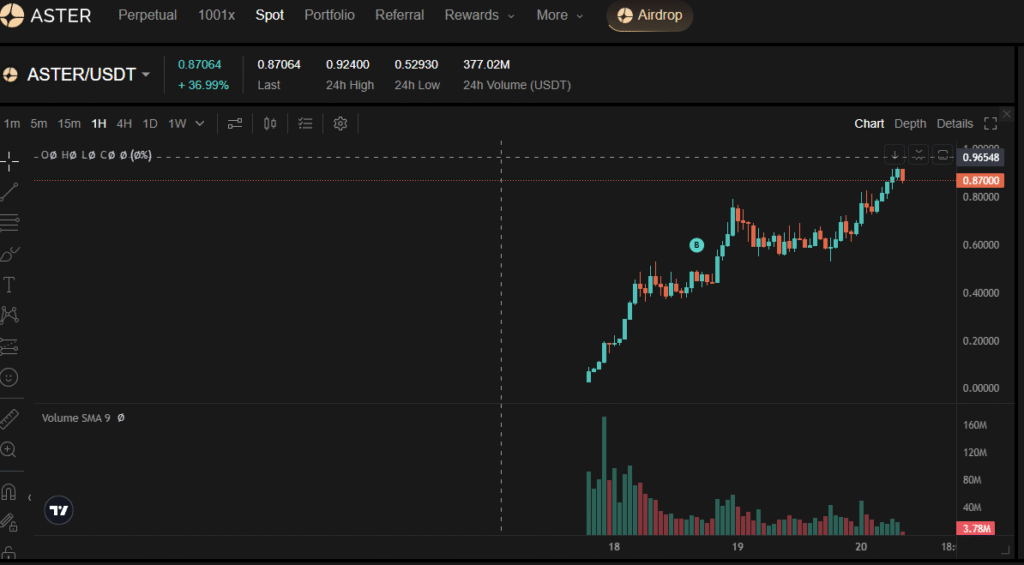Click the B buy marker on the chart
1024x565 pixels.
coord(697,246)
